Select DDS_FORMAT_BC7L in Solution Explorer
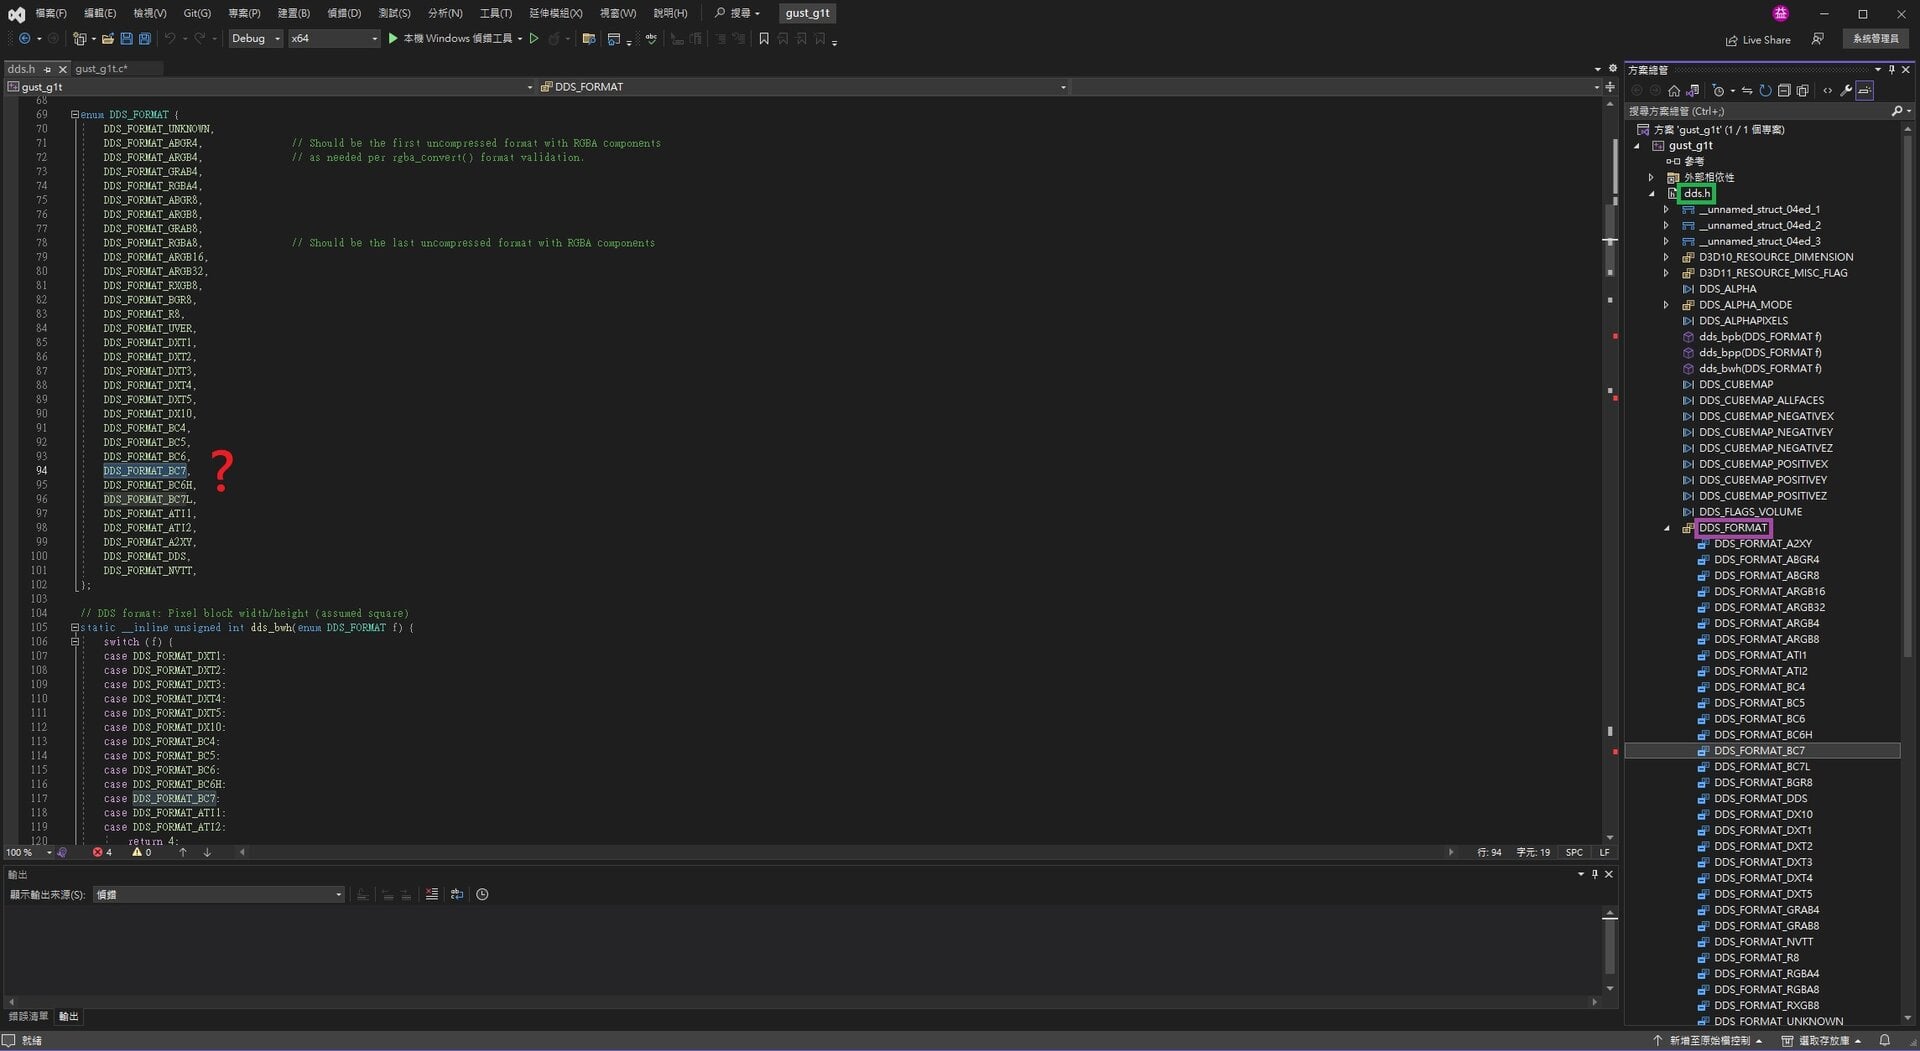Screen dimensions: 1920x1051 pos(1761,767)
